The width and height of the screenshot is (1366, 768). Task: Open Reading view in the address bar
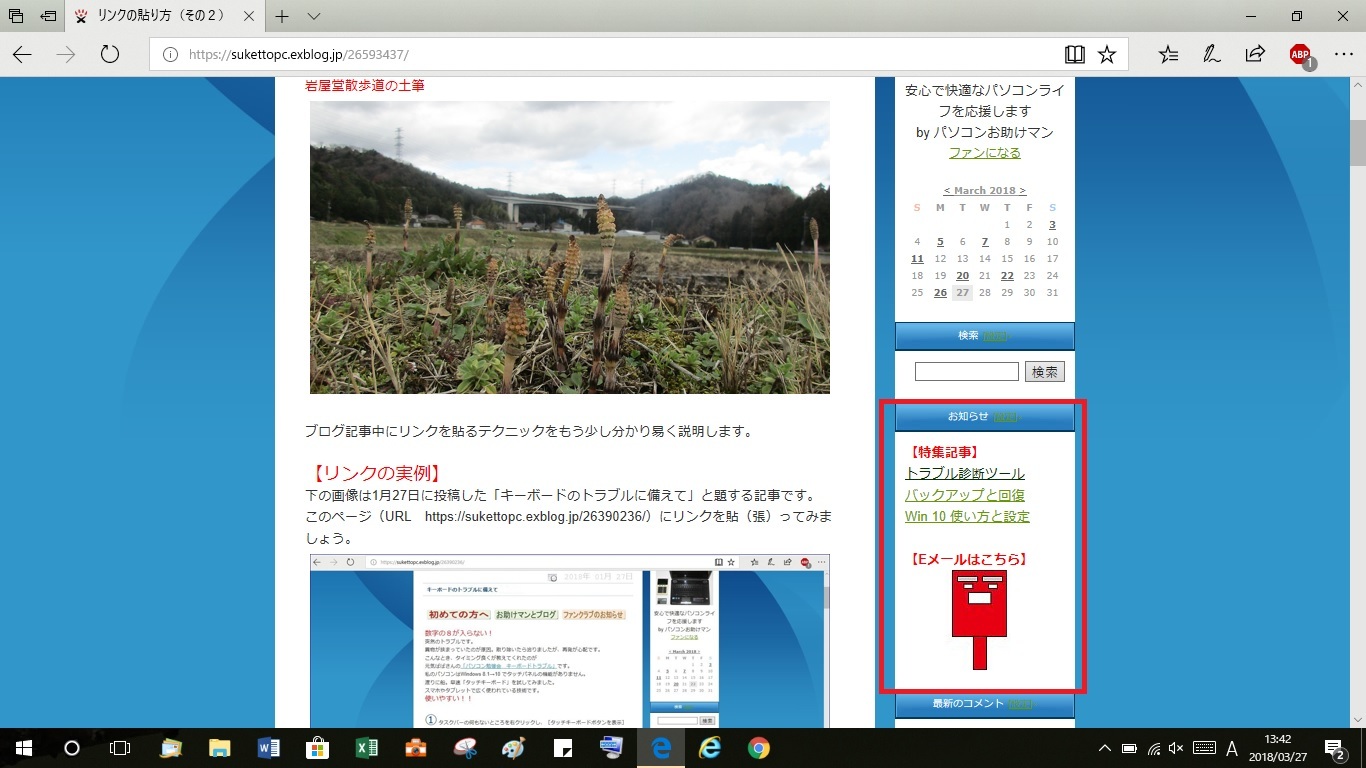coord(1075,54)
